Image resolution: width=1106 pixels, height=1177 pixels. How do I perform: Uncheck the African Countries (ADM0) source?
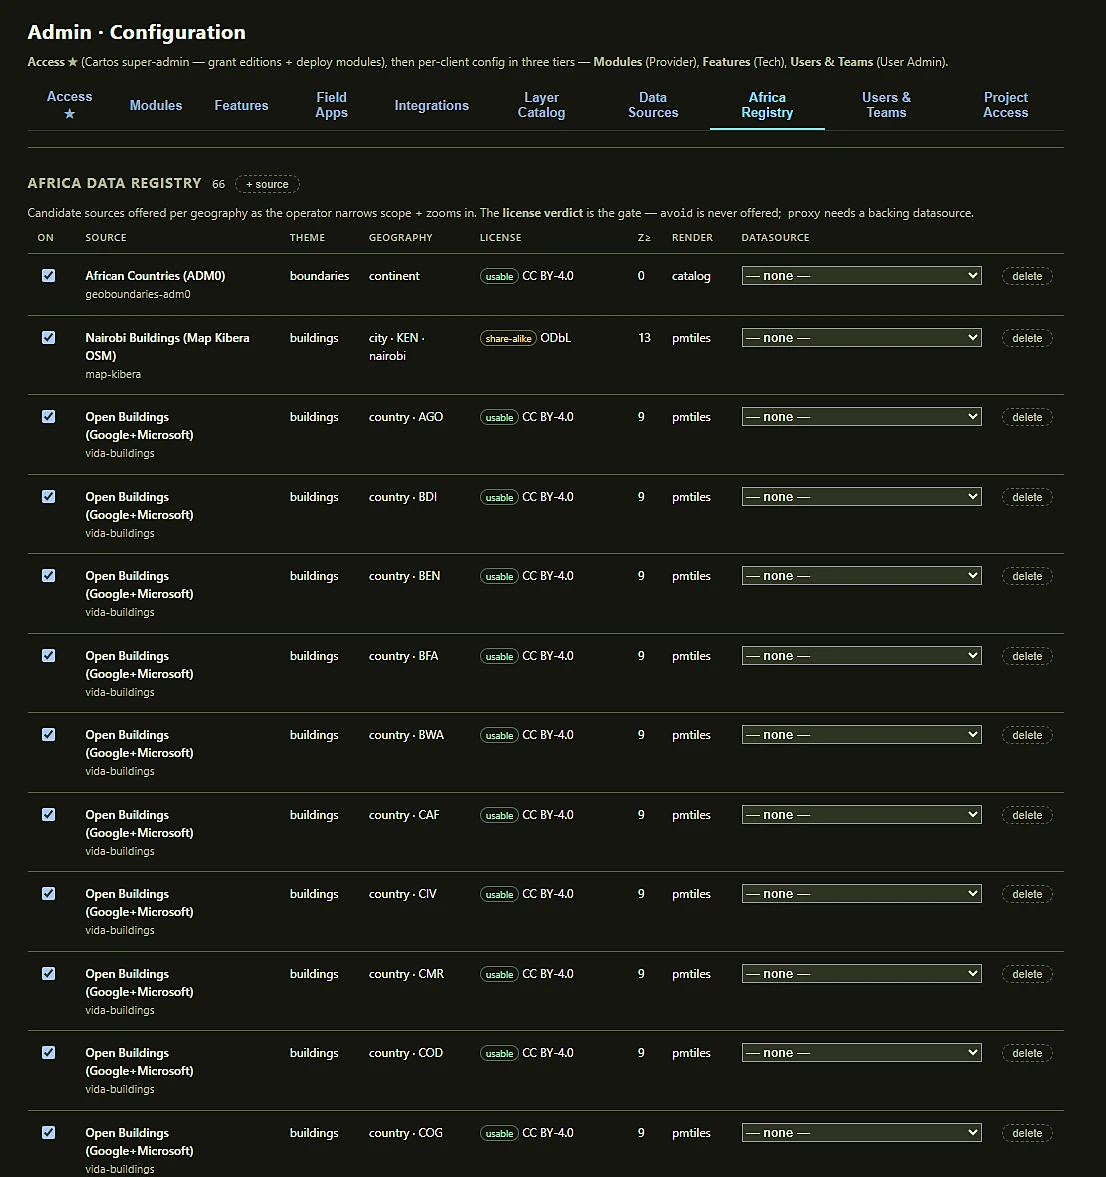coord(49,275)
